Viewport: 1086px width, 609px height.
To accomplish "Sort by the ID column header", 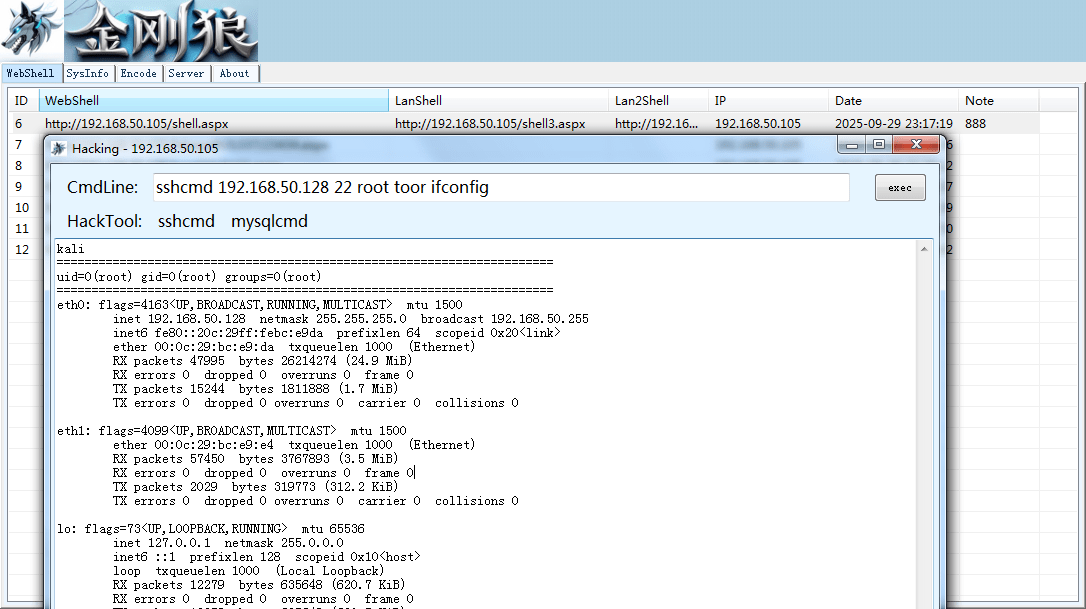I will [24, 100].
